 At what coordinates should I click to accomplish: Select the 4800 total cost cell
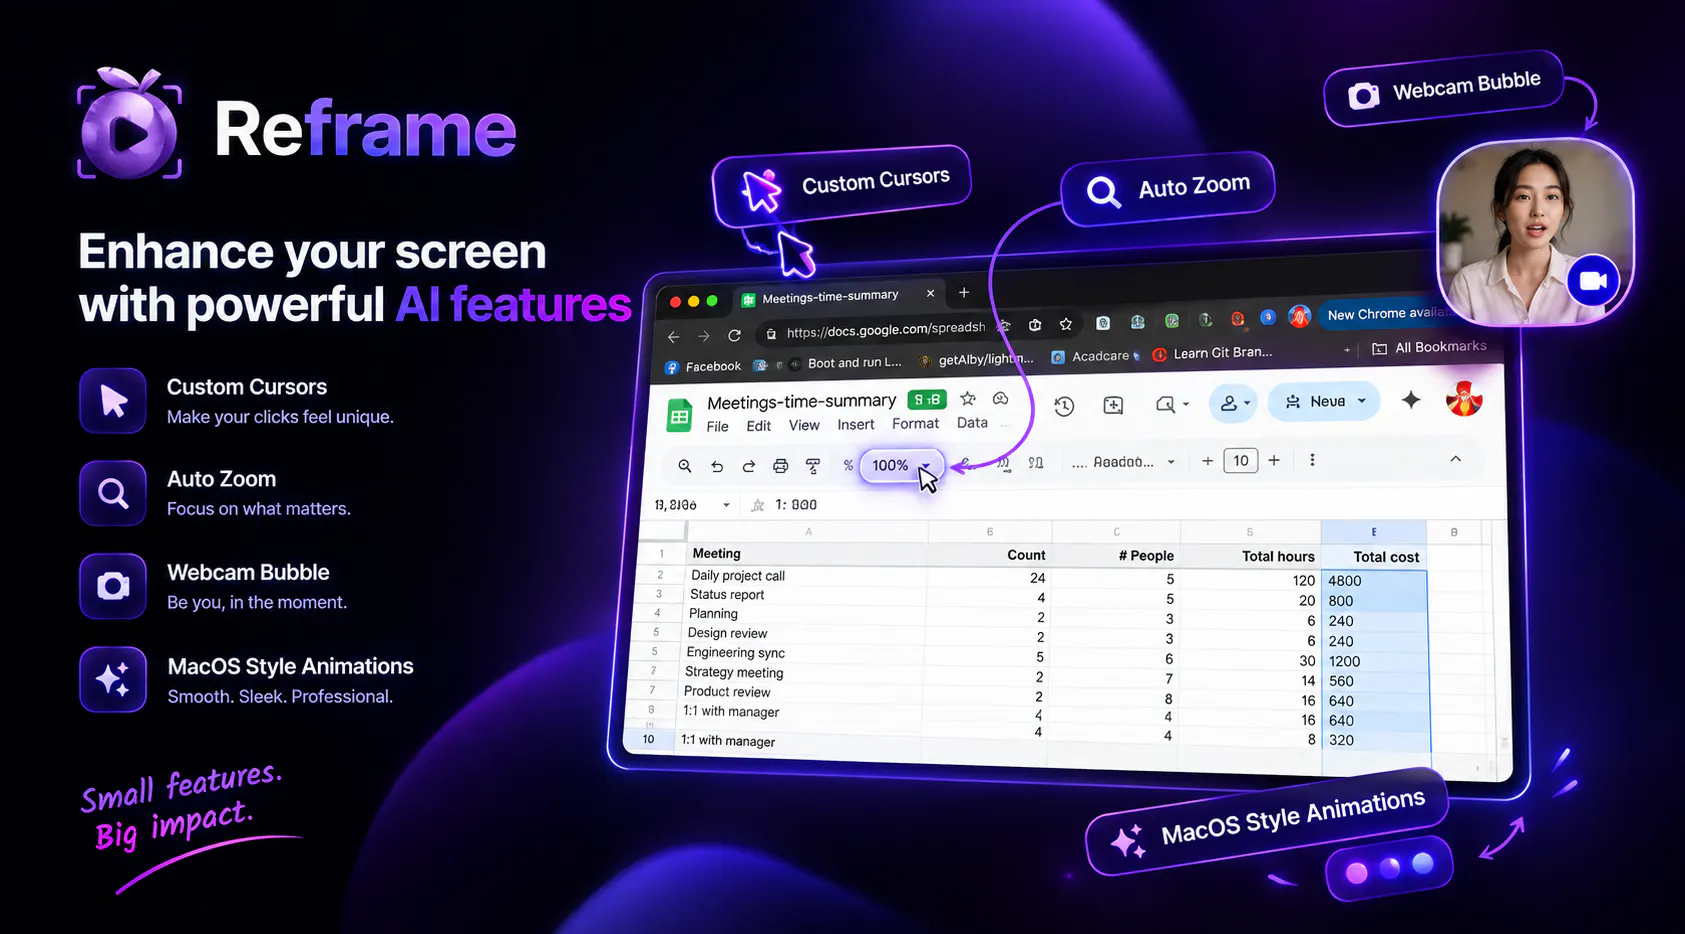[x=1375, y=581]
